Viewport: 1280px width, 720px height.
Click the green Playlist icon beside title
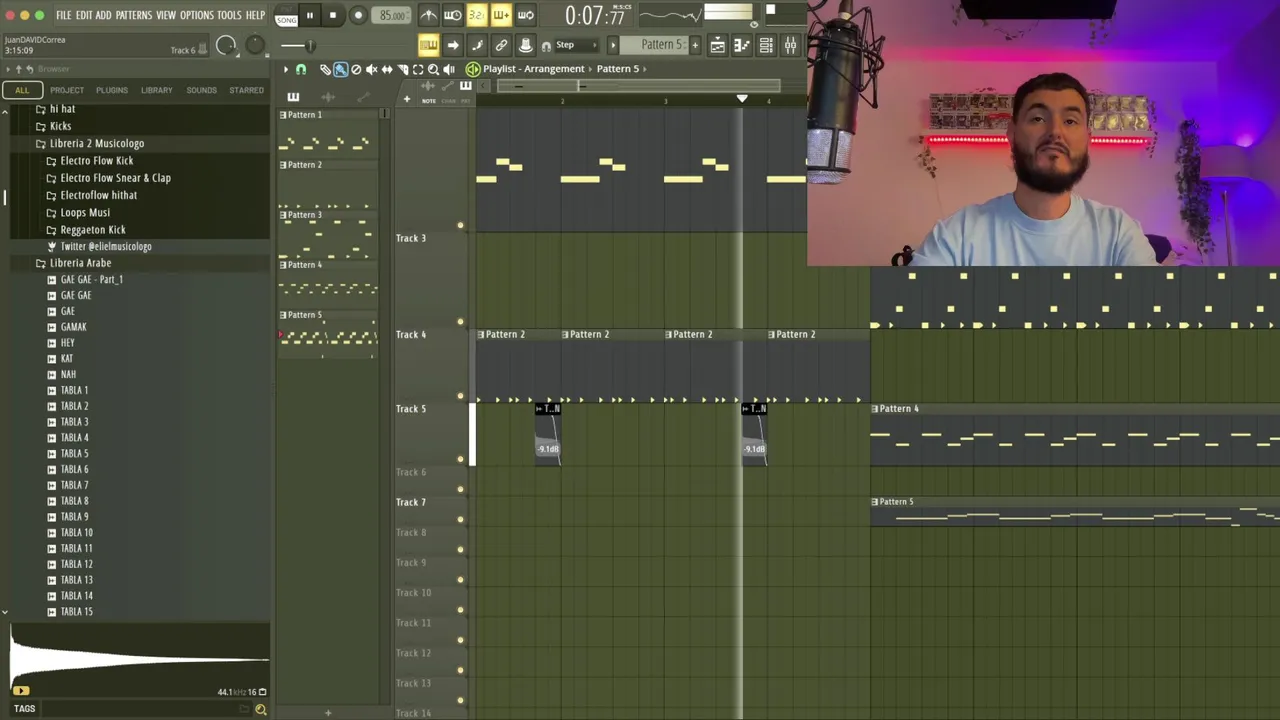[x=472, y=69]
